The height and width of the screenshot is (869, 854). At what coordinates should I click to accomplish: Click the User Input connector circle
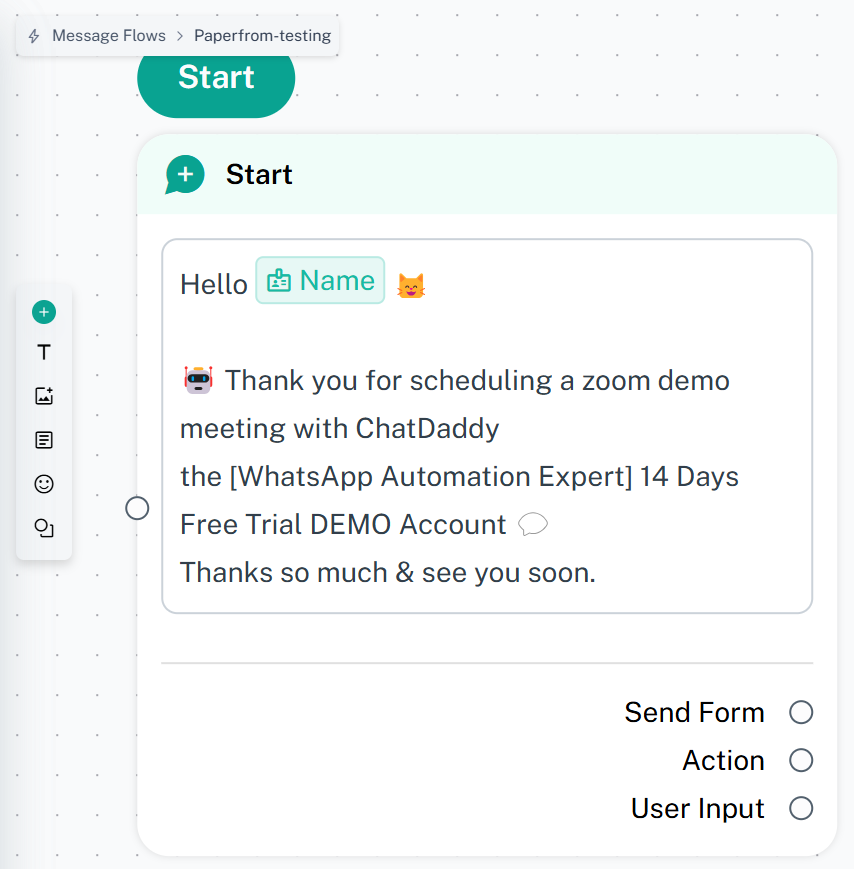point(801,808)
